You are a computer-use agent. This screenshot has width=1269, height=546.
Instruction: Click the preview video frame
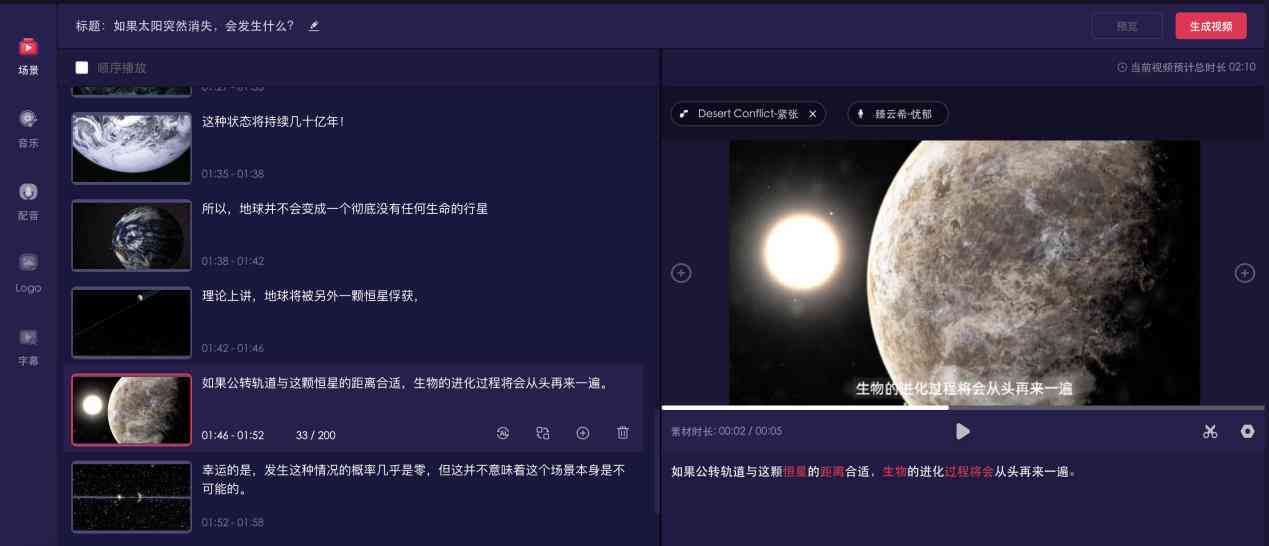click(964, 272)
